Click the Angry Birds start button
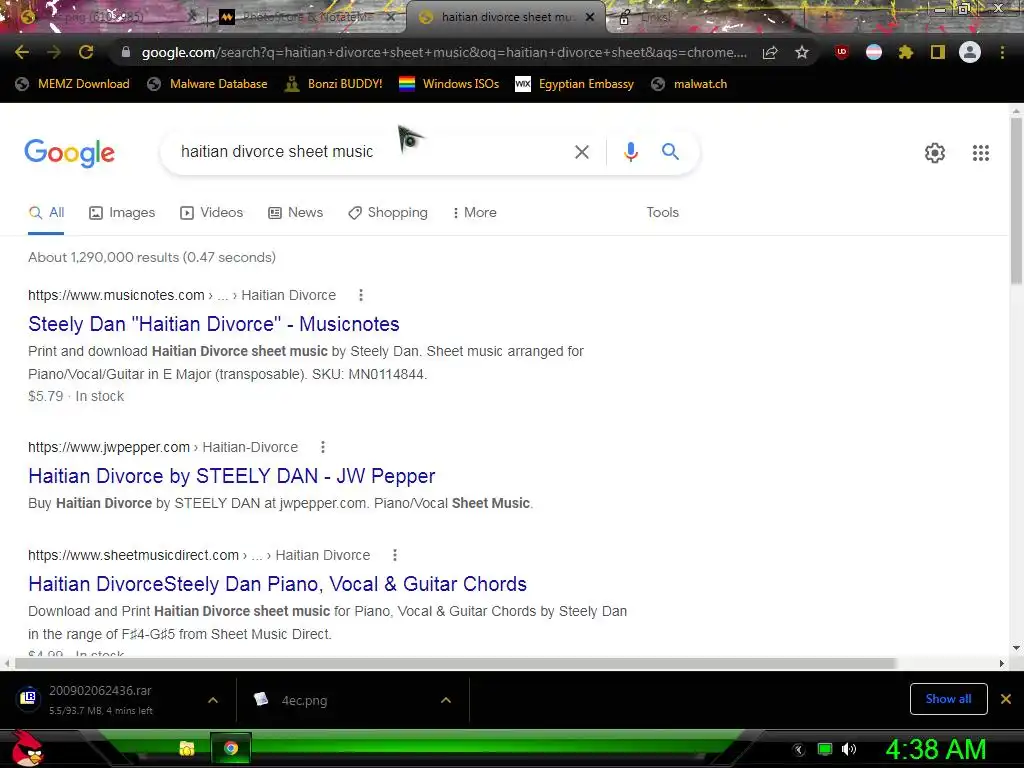 coord(27,748)
